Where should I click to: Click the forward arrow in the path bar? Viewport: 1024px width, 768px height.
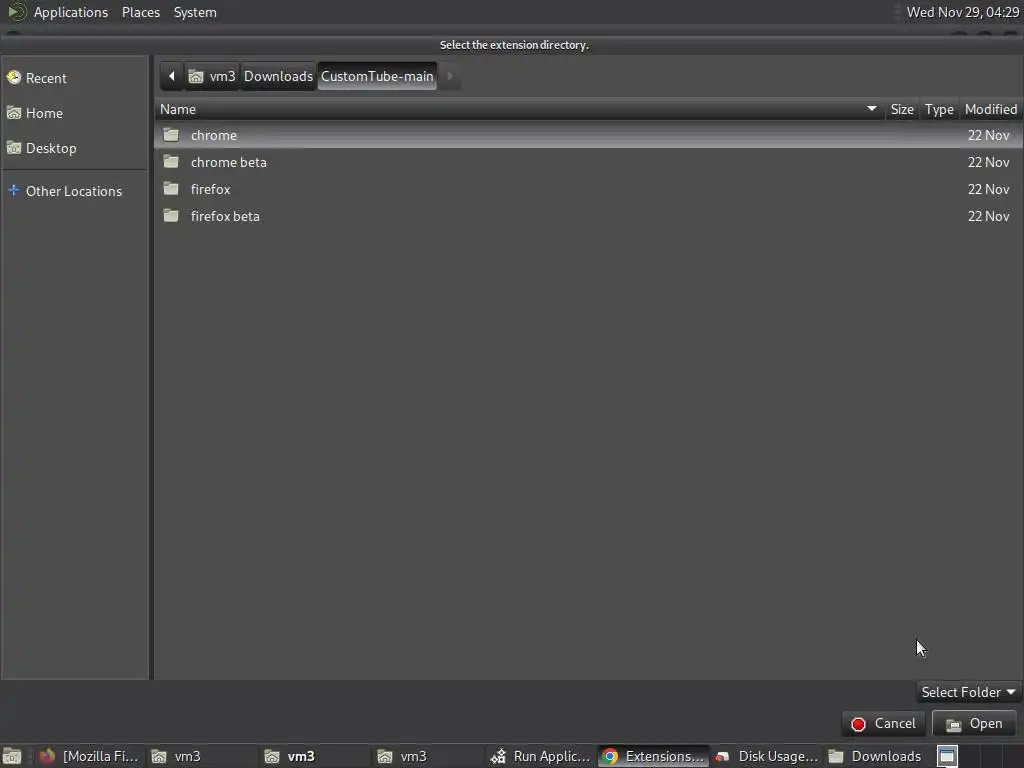click(450, 76)
